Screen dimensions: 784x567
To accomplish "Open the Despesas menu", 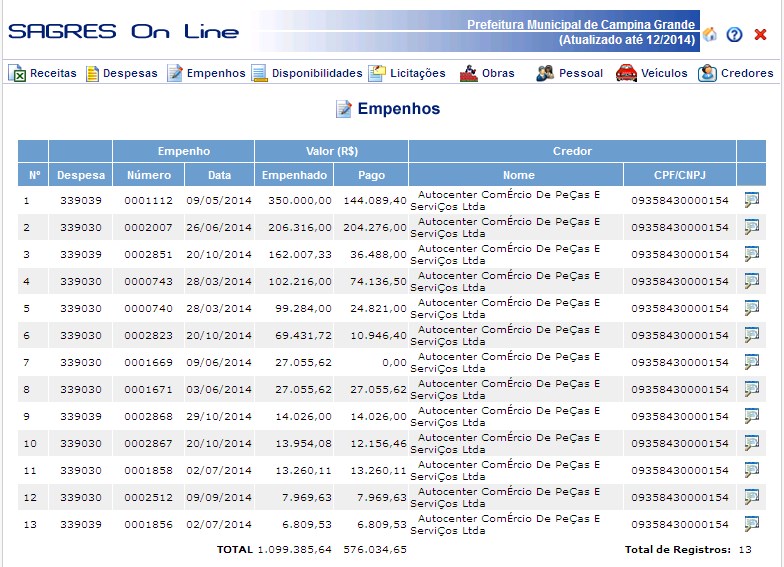I will [x=130, y=74].
